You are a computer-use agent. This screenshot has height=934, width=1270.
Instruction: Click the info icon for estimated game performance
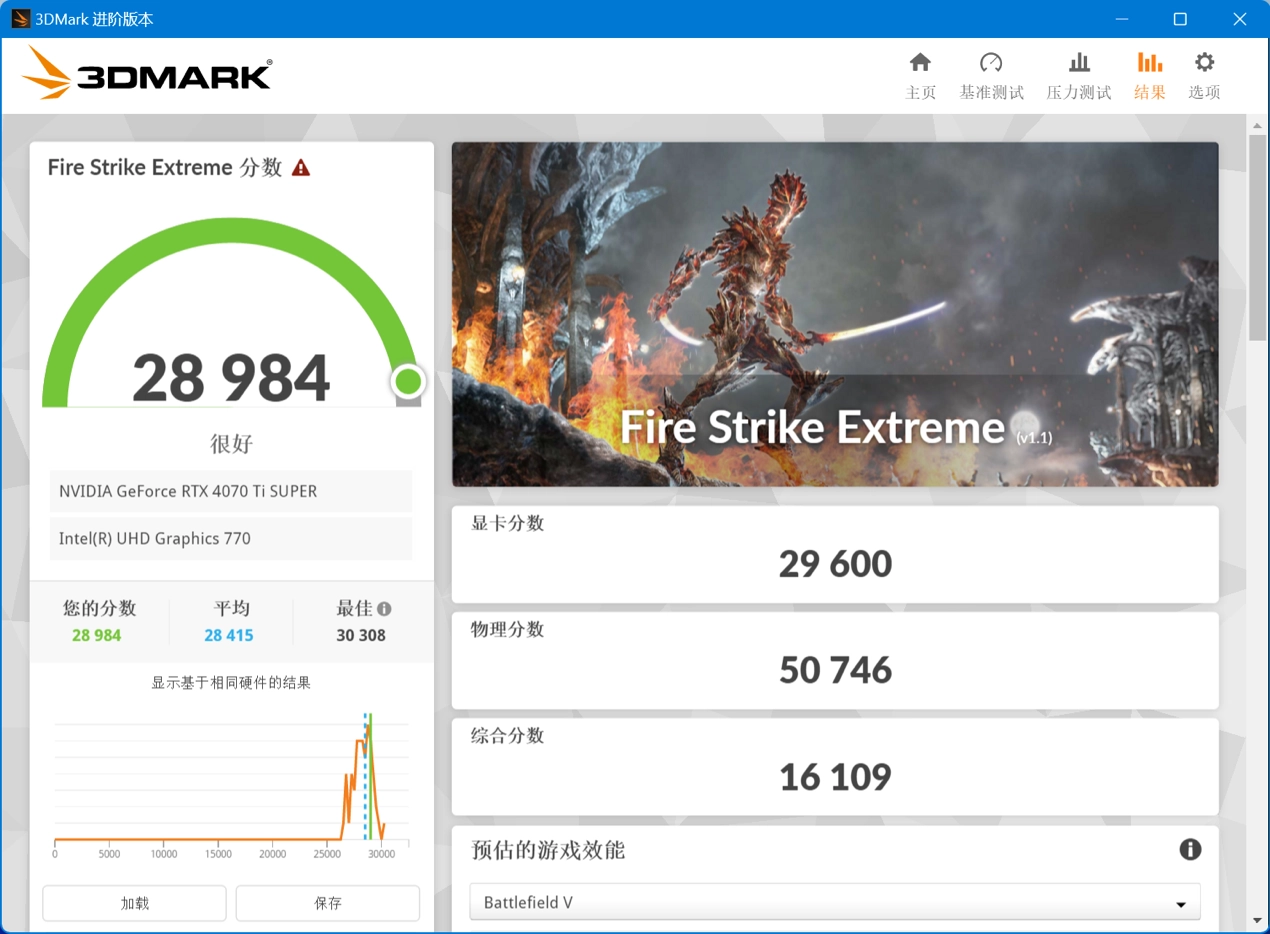click(x=1190, y=850)
